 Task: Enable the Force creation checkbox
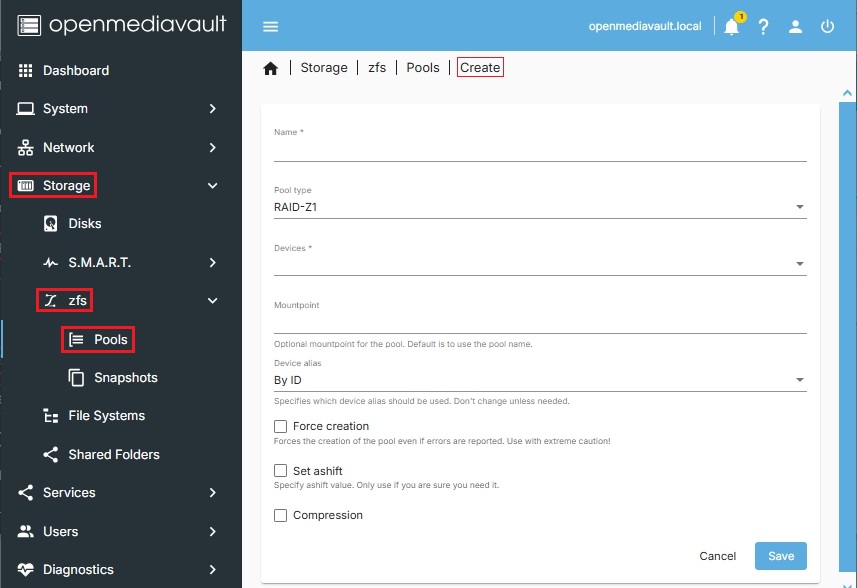(x=281, y=427)
